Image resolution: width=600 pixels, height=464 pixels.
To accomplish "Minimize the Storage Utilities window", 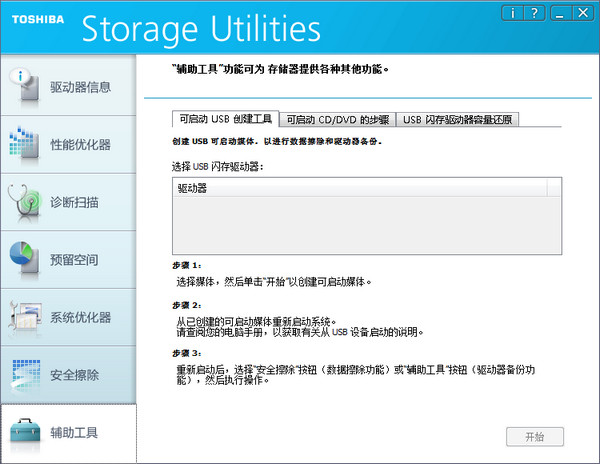I will [x=560, y=12].
